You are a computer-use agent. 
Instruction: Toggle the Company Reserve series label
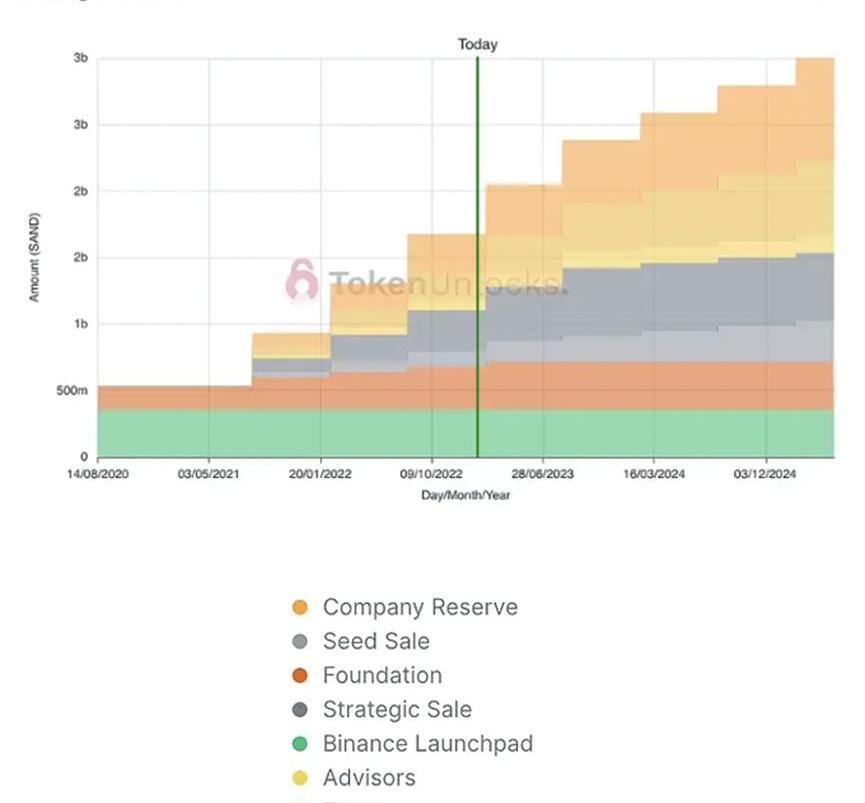click(420, 607)
